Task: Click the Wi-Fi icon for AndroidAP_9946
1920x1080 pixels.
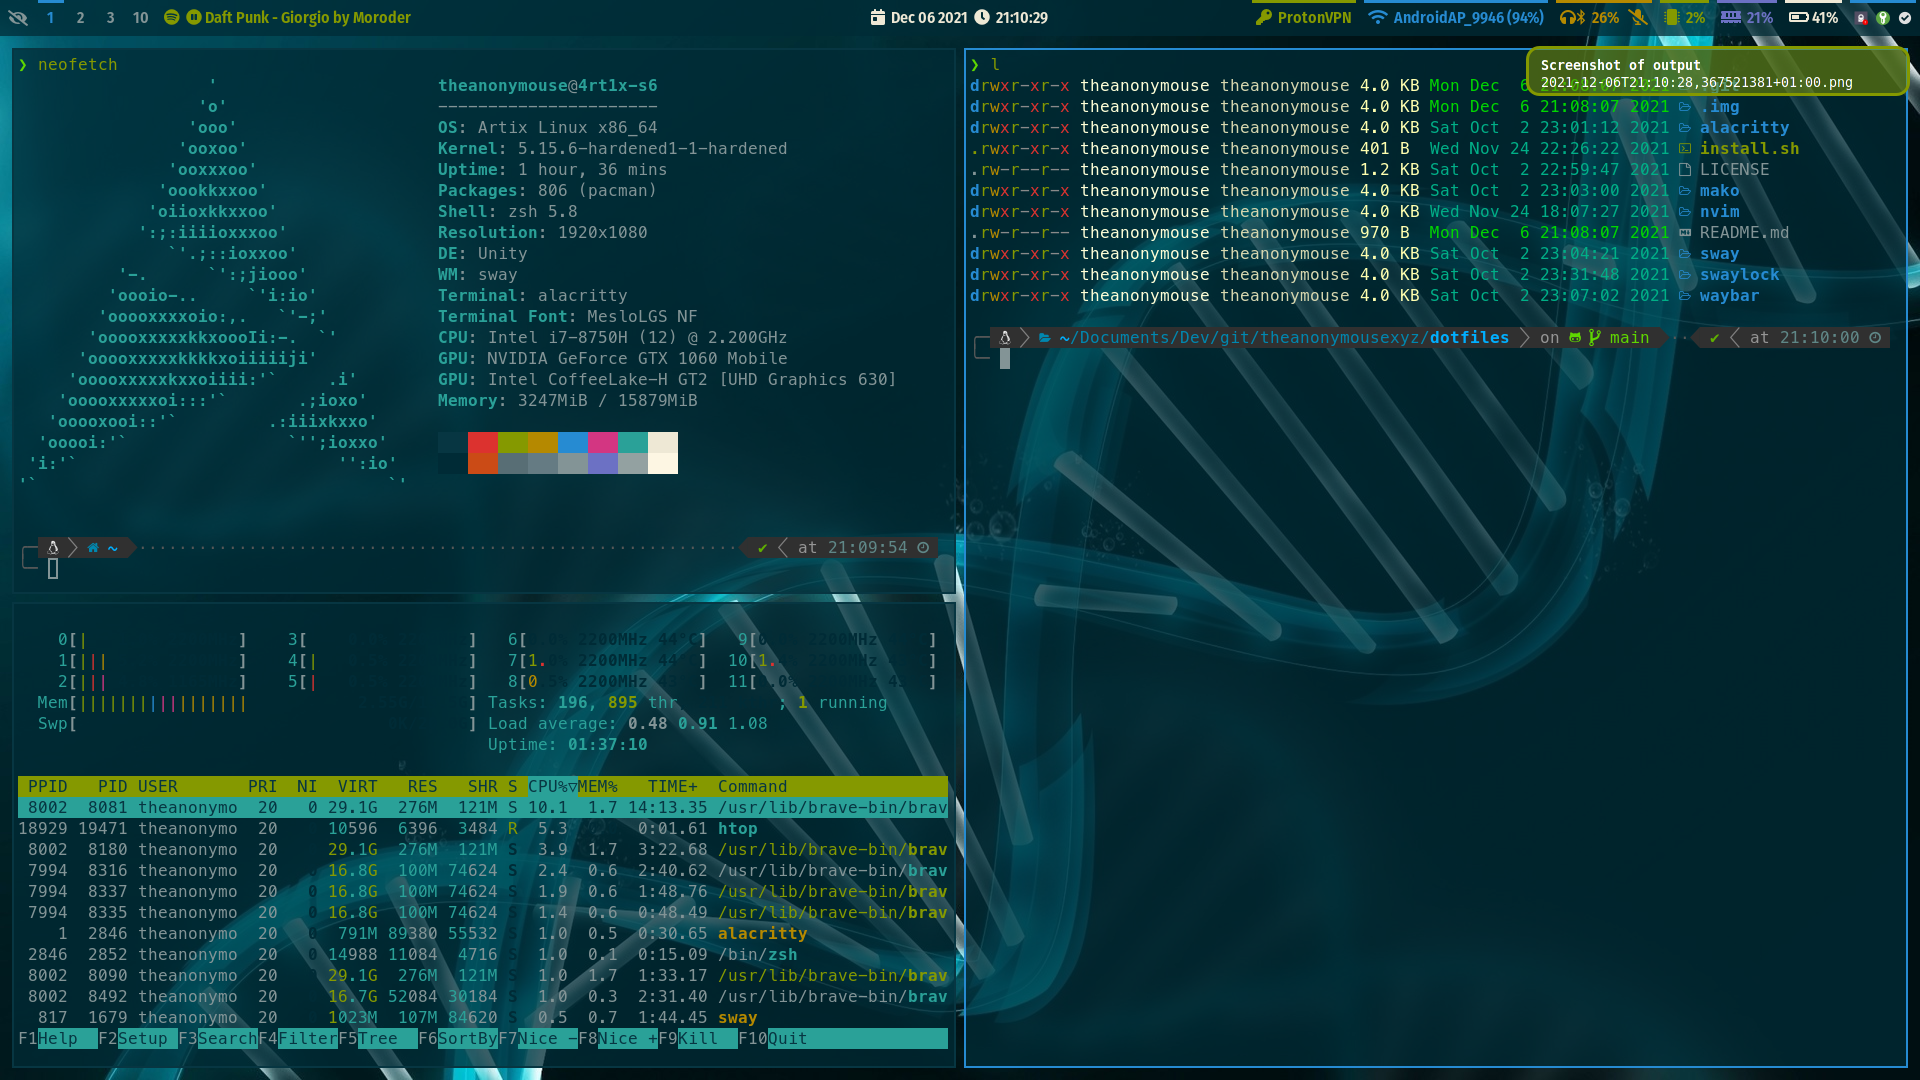Action: click(x=1378, y=17)
